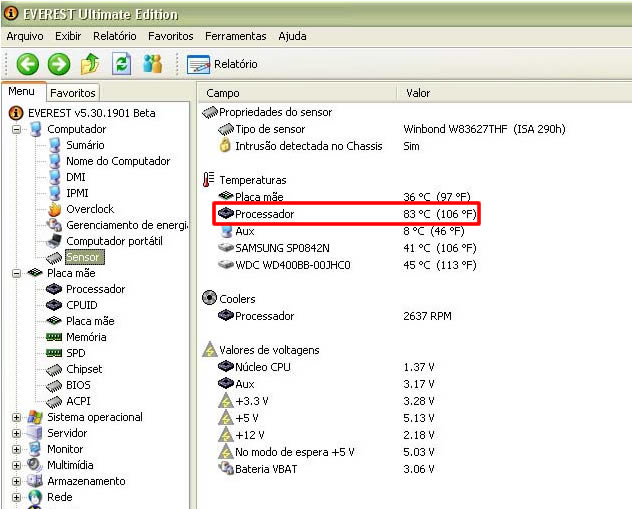Open the Ajuda menu
This screenshot has width=632, height=509.
click(292, 36)
